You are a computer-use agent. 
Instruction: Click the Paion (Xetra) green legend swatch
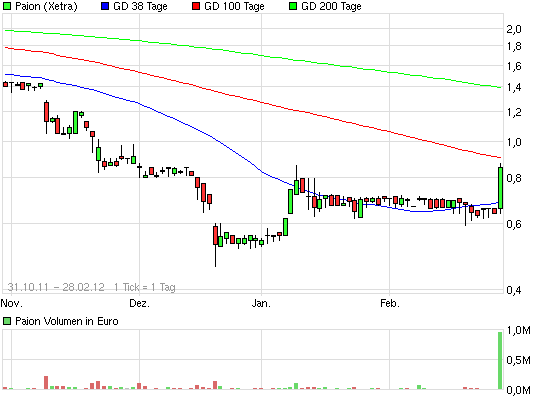tap(7, 6)
